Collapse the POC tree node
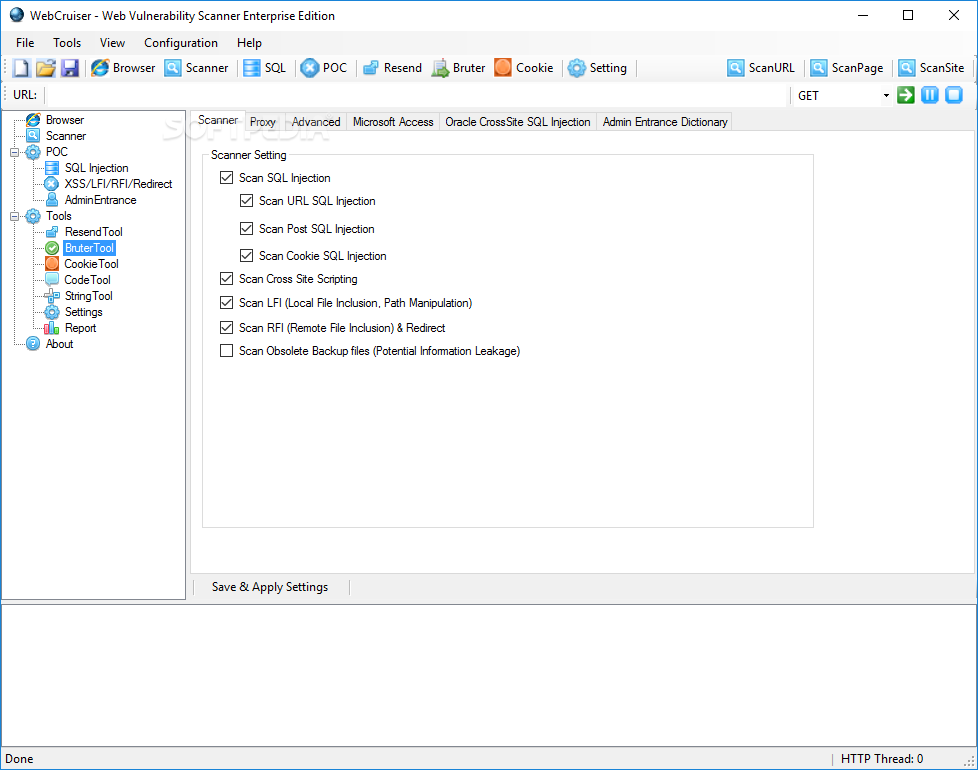Screen dimensions: 978x770 [14, 152]
